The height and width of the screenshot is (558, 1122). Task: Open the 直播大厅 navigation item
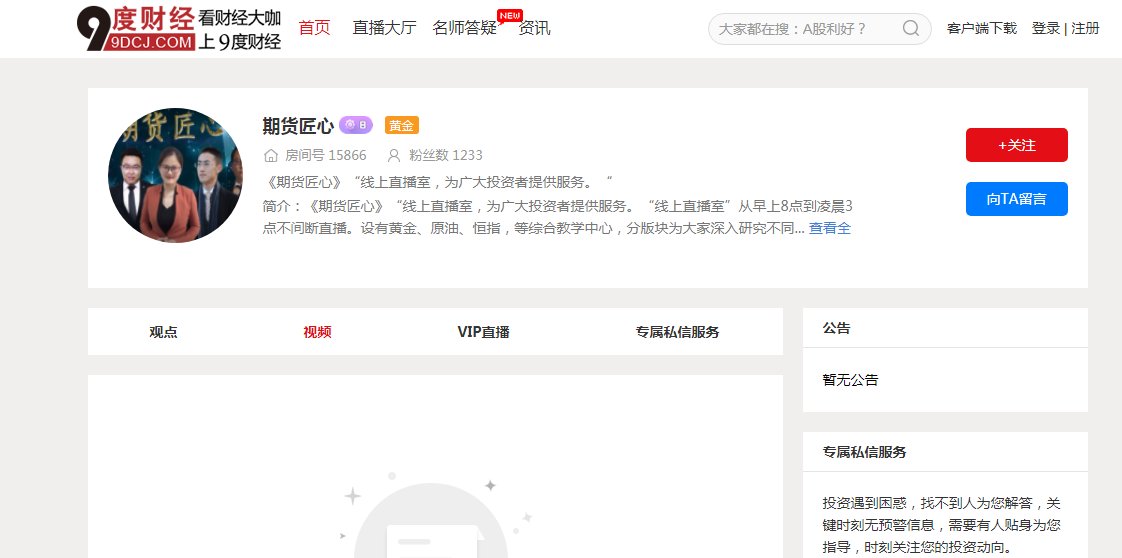click(x=384, y=29)
